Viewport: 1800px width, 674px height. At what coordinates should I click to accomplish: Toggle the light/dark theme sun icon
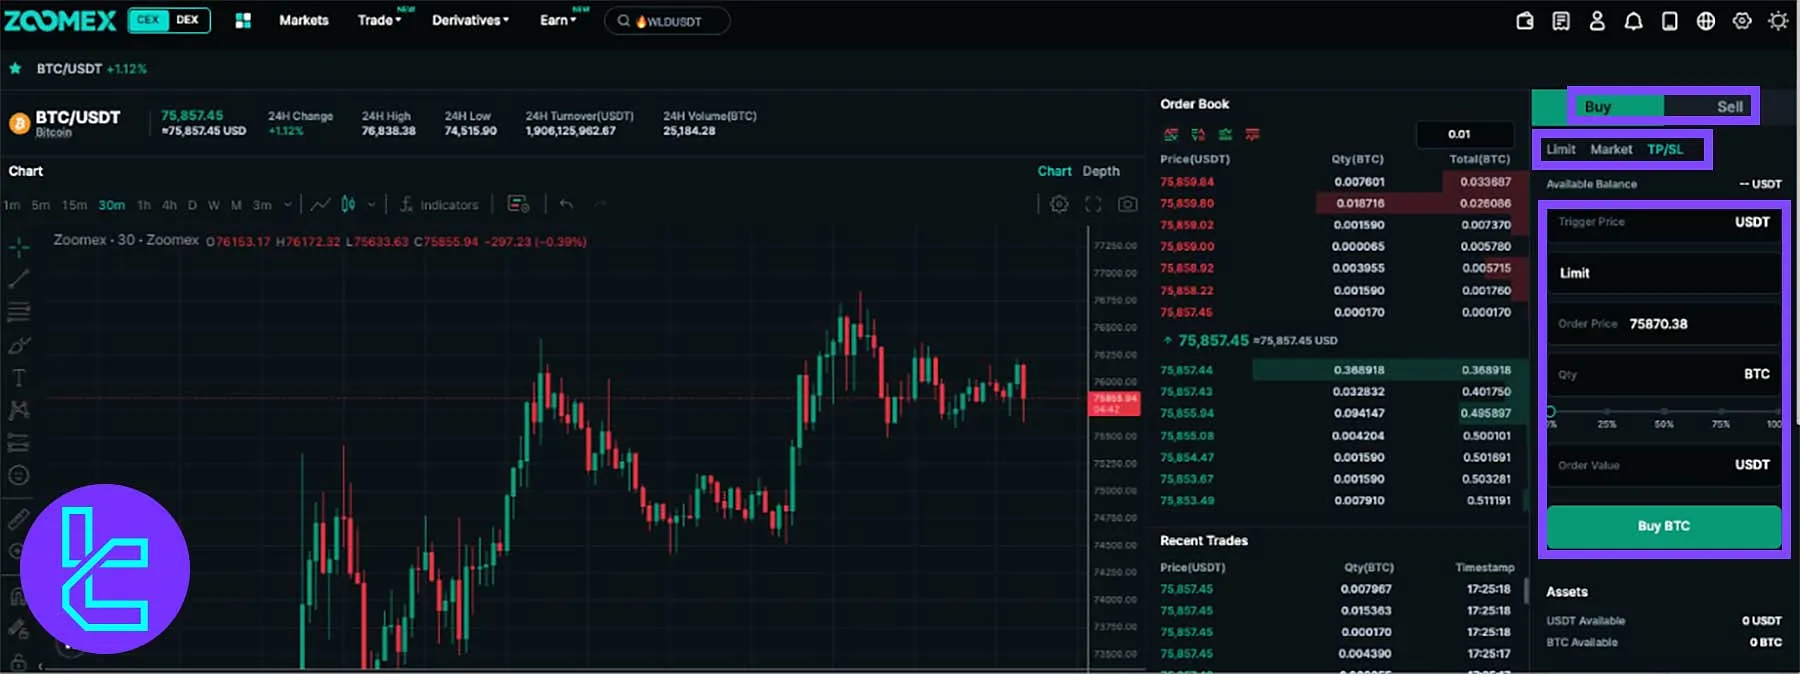click(x=1778, y=21)
